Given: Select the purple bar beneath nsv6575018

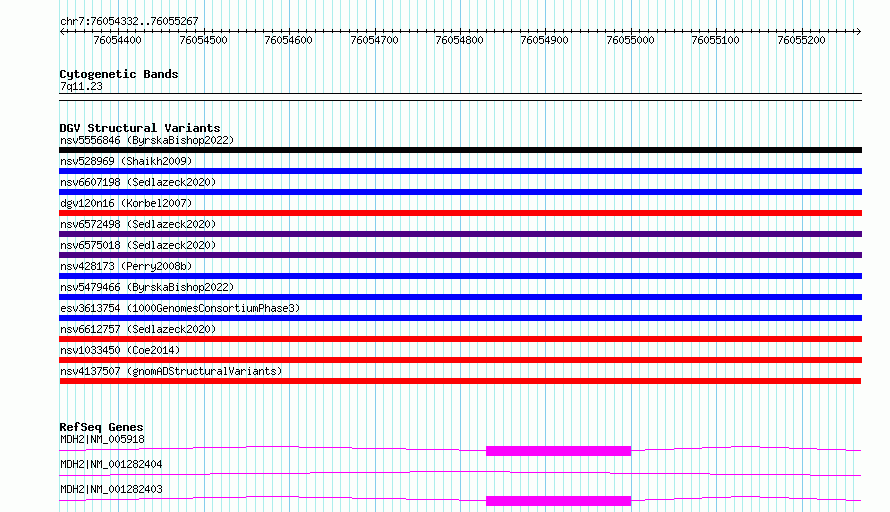Looking at the screenshot, I should (x=460, y=255).
